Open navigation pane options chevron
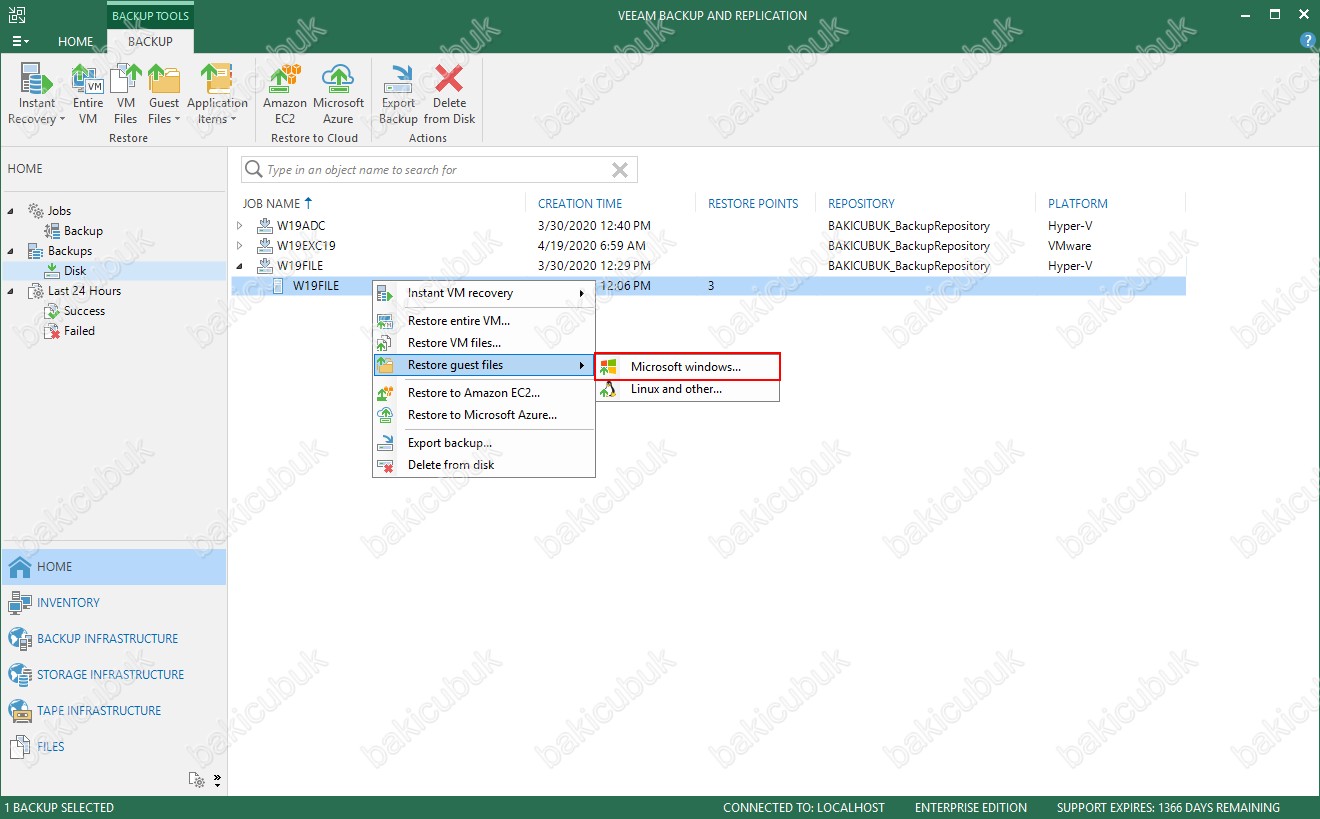 point(218,780)
